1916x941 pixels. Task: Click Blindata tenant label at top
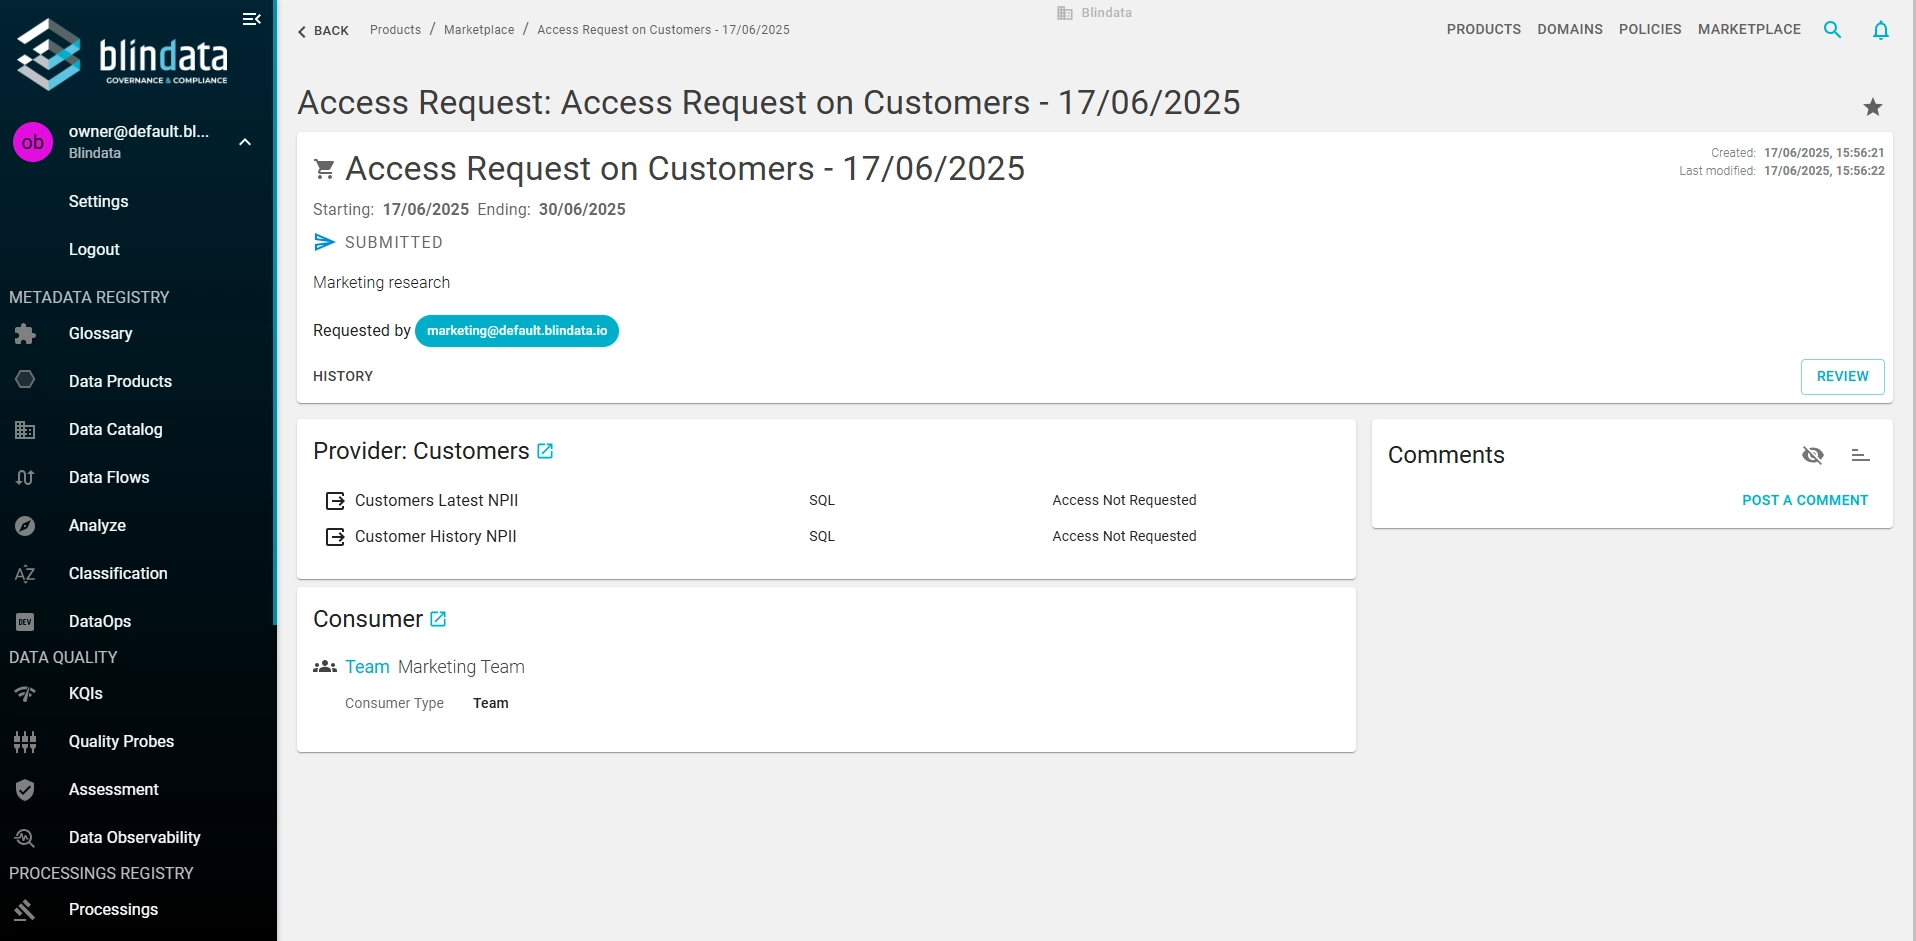pos(1094,13)
